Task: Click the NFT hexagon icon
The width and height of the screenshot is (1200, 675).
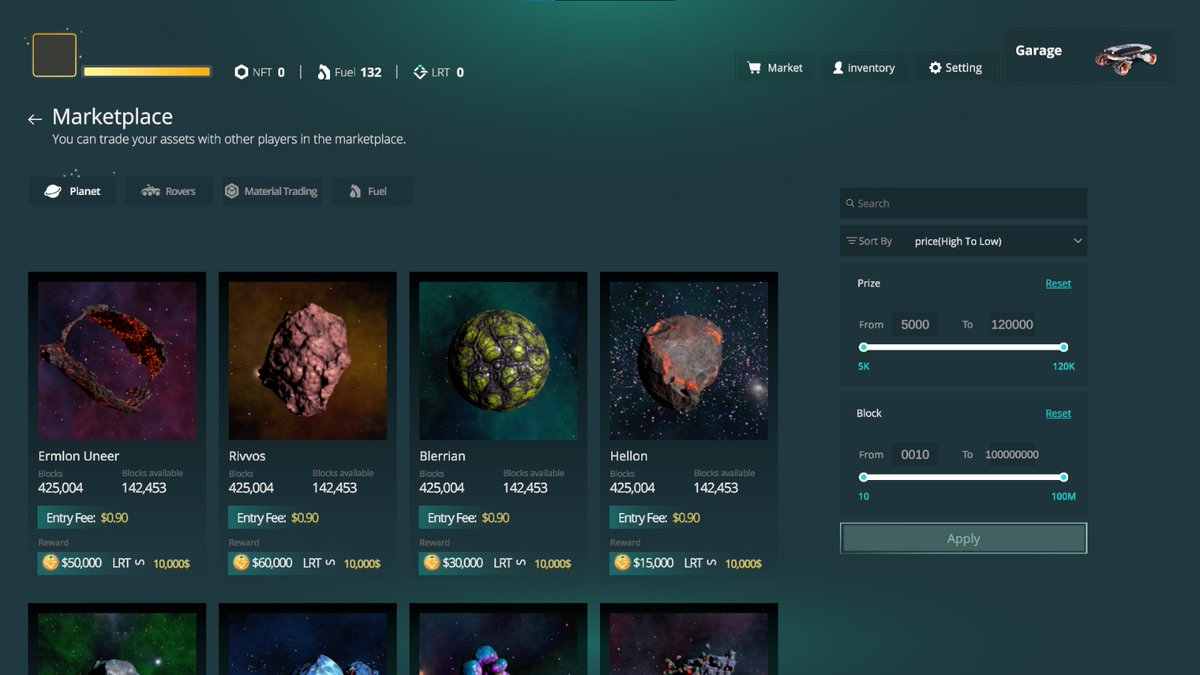Action: coord(241,72)
